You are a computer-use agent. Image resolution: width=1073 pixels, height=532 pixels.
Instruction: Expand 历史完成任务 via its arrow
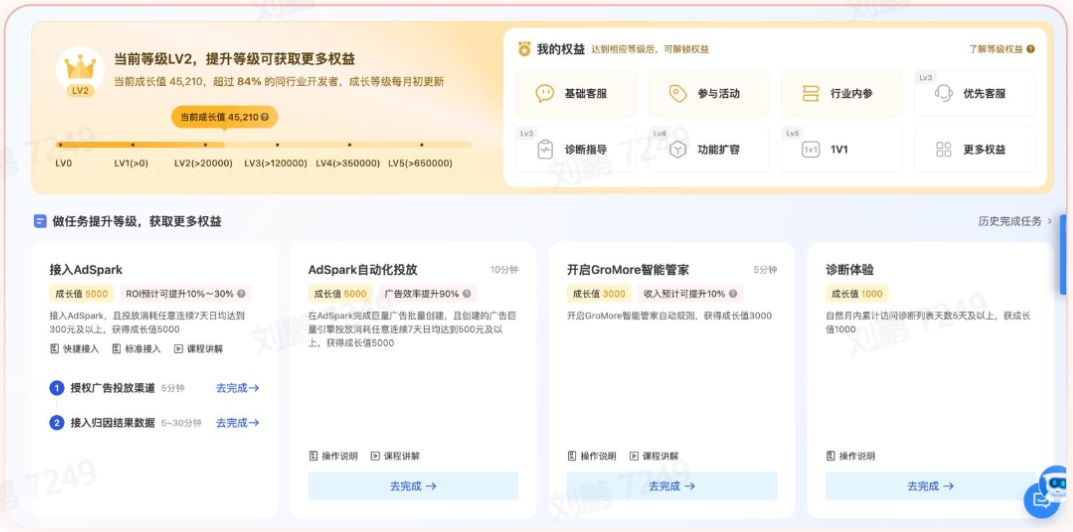1050,221
